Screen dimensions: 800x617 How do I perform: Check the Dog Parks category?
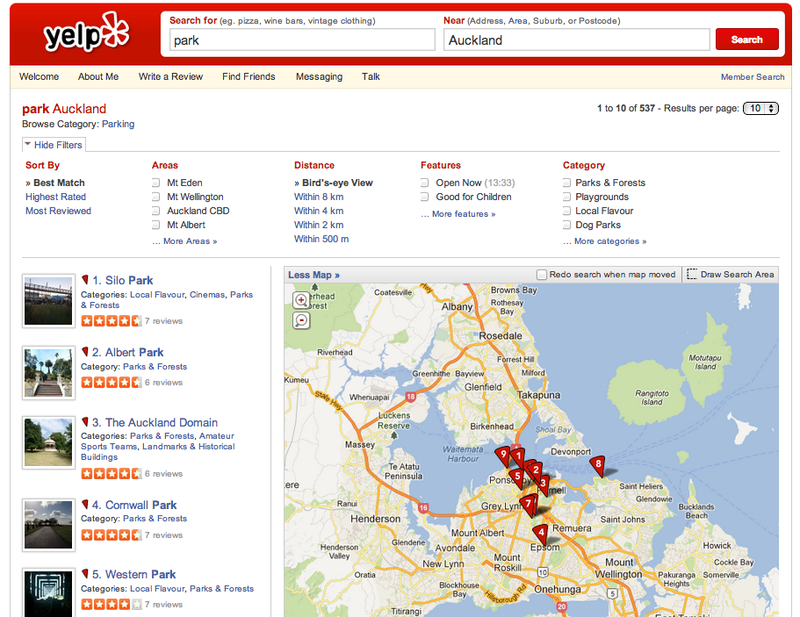pos(567,225)
